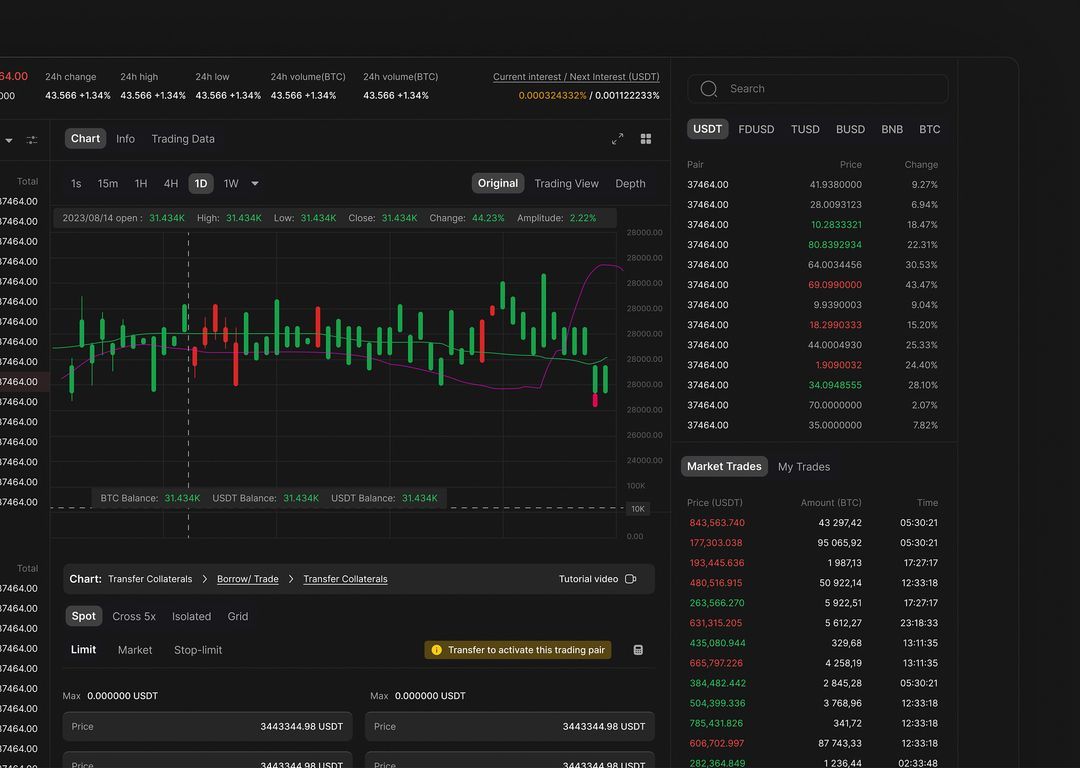
Task: Select the BUSD market tab
Action: tap(851, 129)
